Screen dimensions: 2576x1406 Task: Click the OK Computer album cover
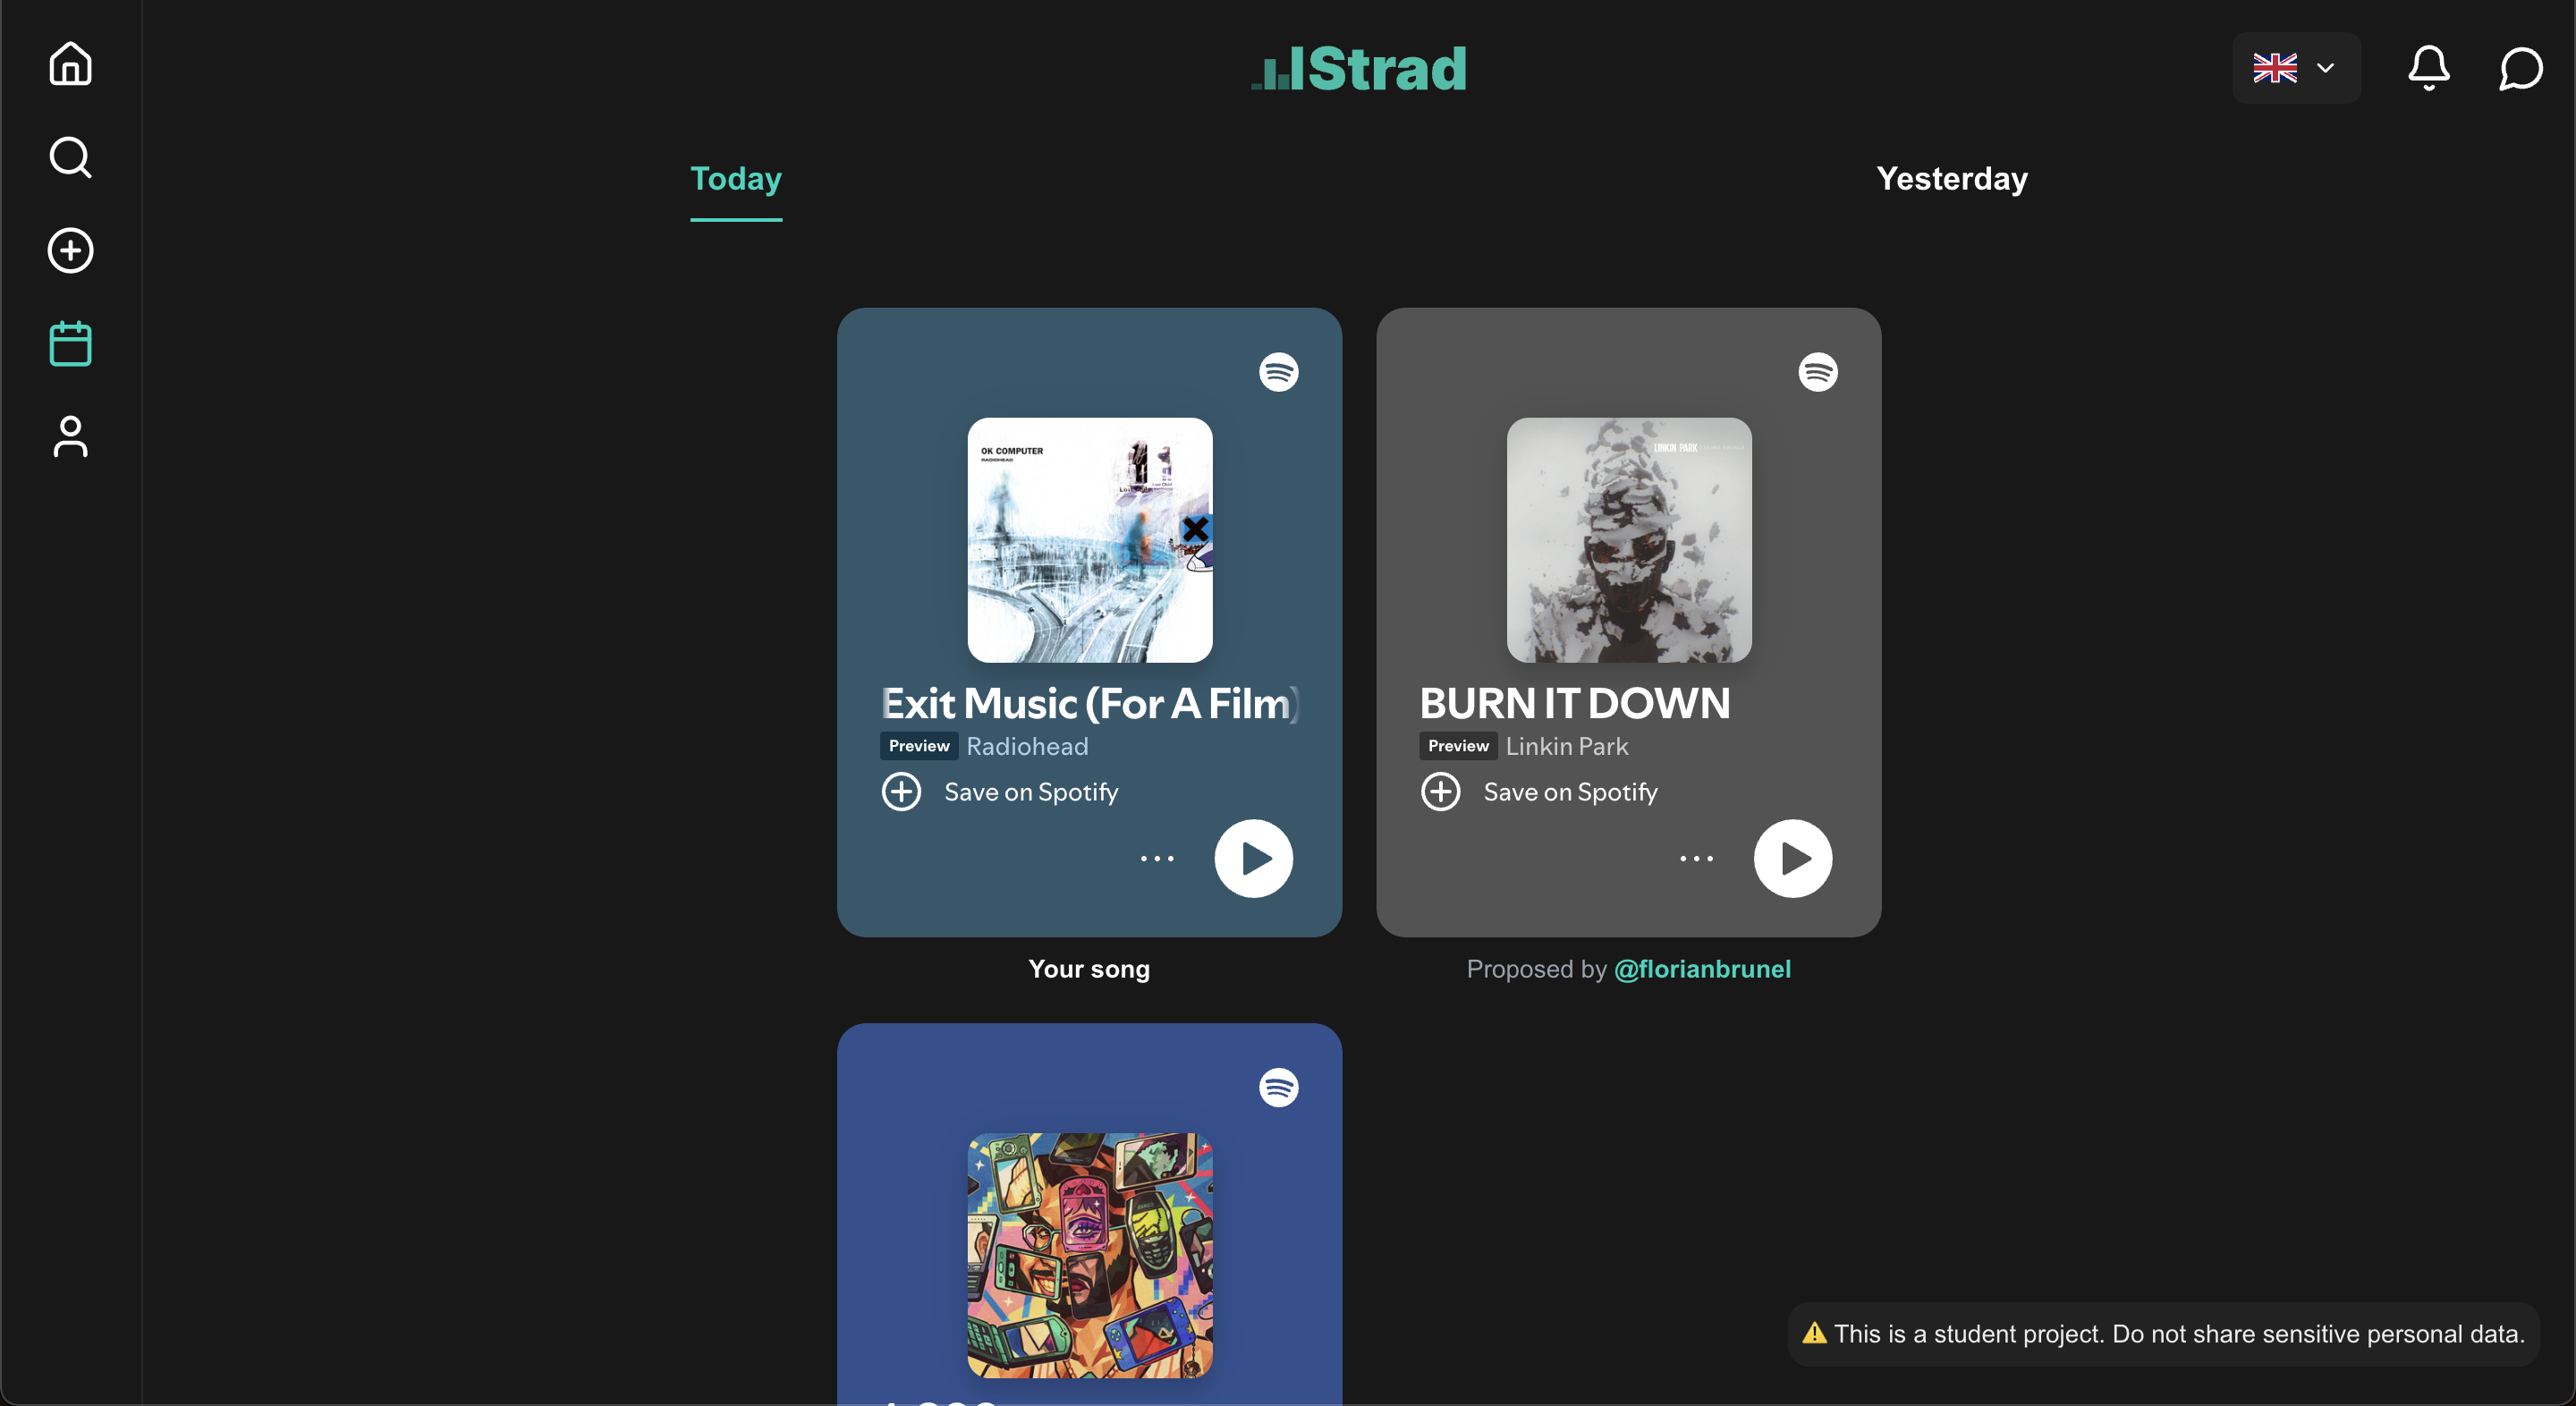(1089, 540)
